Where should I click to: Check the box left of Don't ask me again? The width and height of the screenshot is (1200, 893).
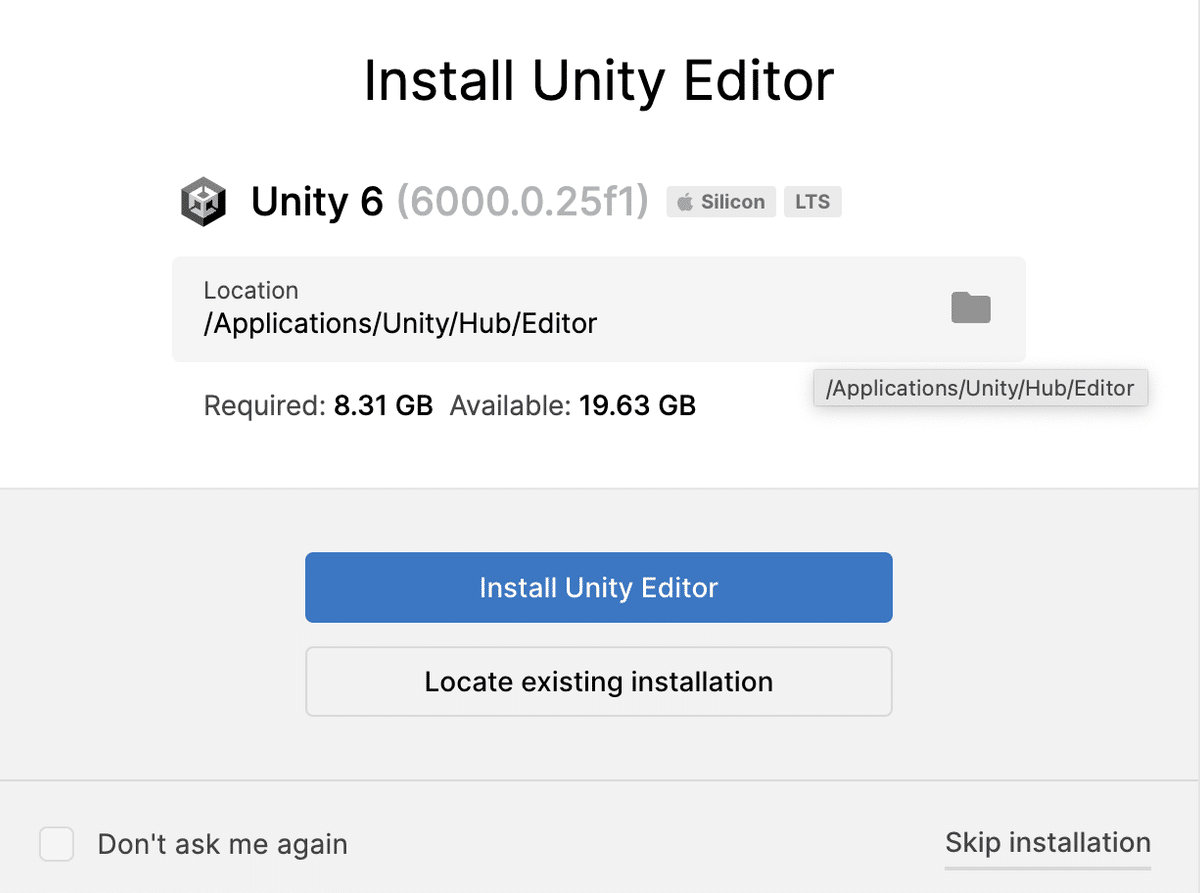[57, 844]
